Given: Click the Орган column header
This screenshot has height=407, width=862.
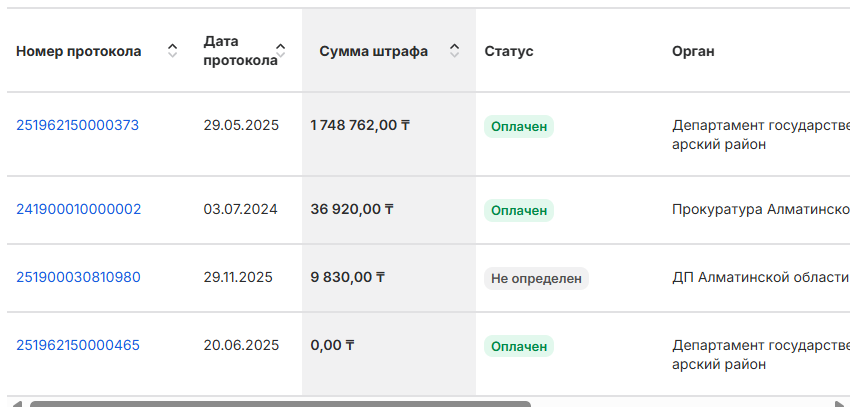Looking at the screenshot, I should pos(693,51).
